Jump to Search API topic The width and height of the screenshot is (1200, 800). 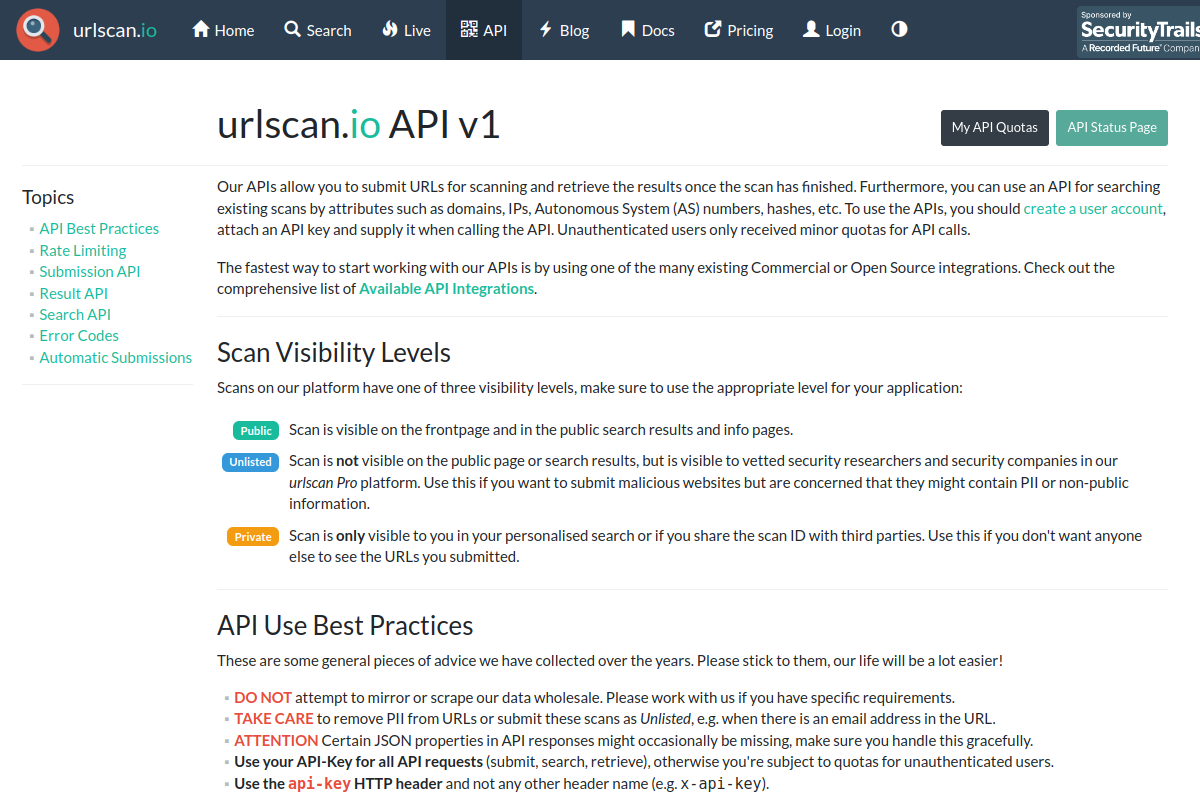pyautogui.click(x=75, y=315)
